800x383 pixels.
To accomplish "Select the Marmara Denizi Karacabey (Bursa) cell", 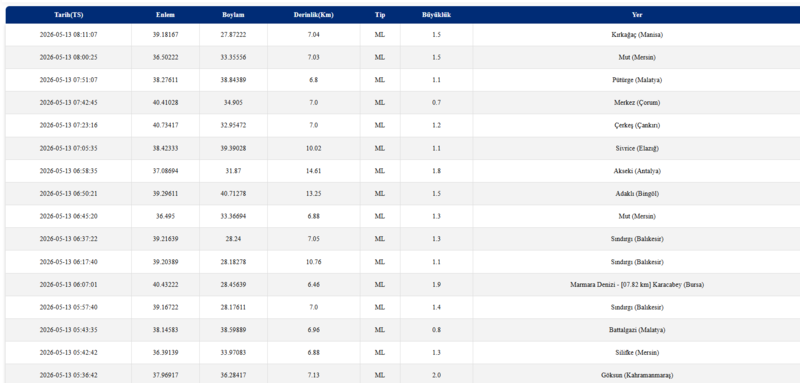I will 637,285.
